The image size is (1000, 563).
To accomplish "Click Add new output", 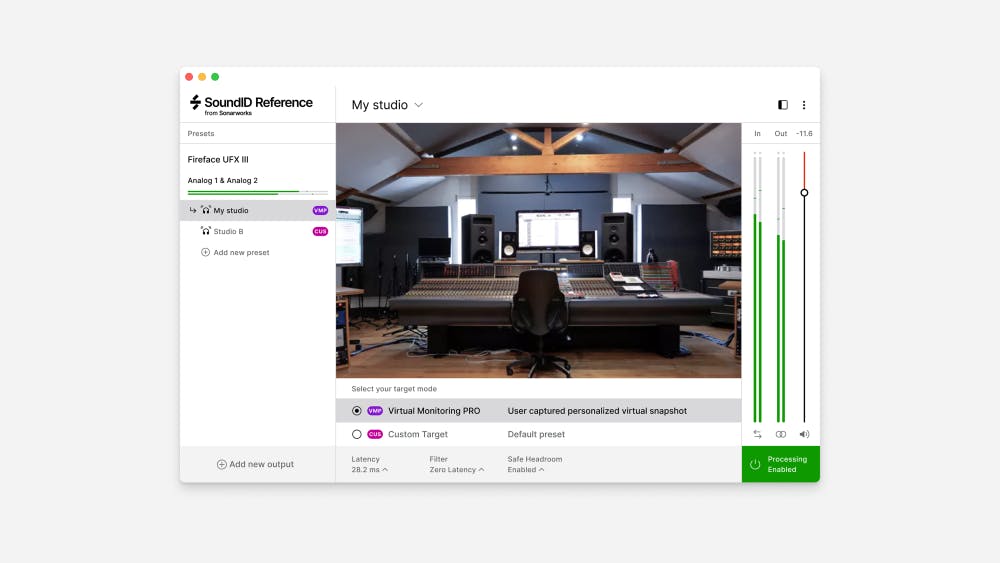I will click(256, 465).
